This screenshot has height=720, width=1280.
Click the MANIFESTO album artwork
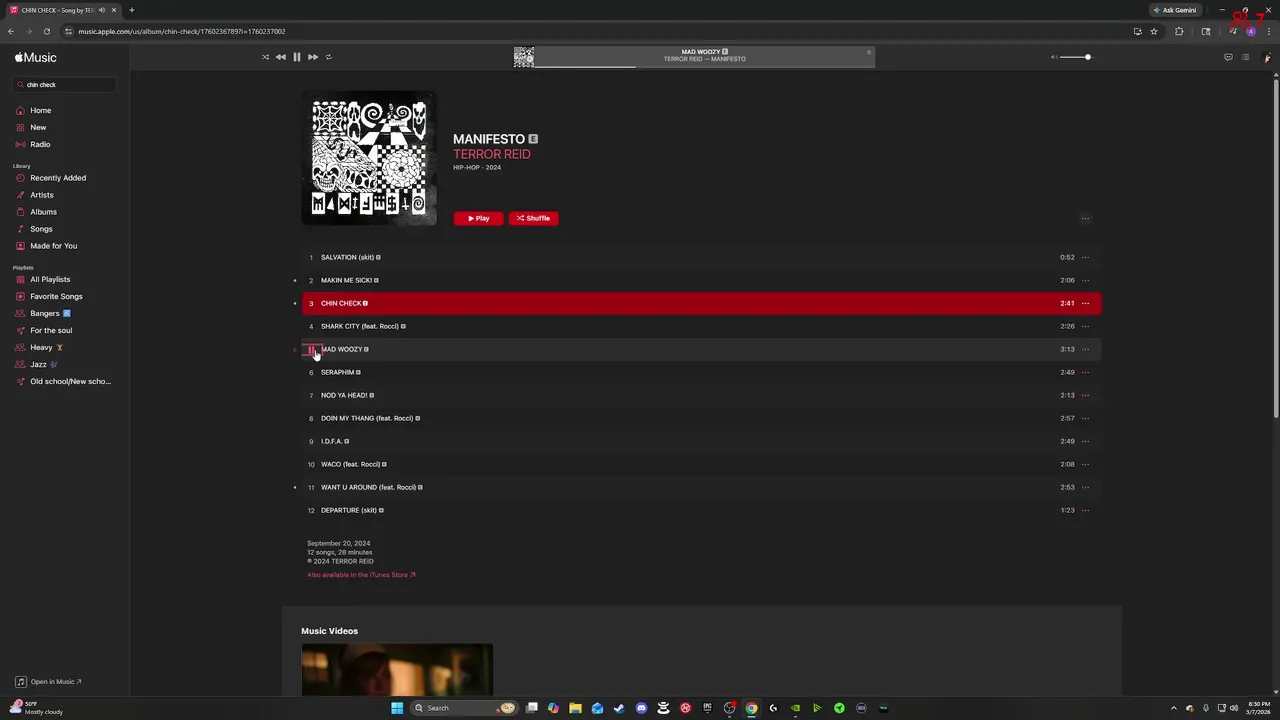369,158
